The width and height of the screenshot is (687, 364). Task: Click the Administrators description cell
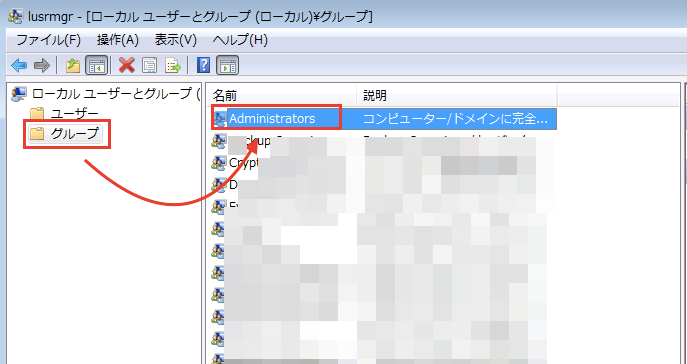click(457, 119)
